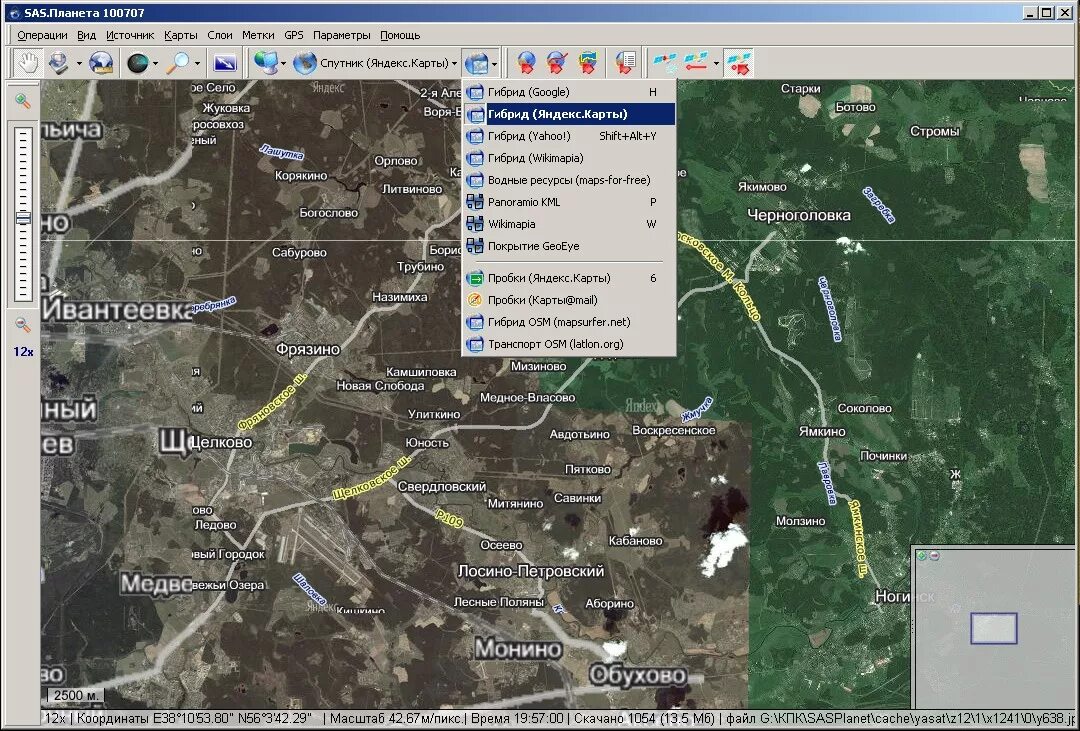This screenshot has height=731, width=1080.
Task: Click minimap minus zoom icon
Action: (933, 555)
